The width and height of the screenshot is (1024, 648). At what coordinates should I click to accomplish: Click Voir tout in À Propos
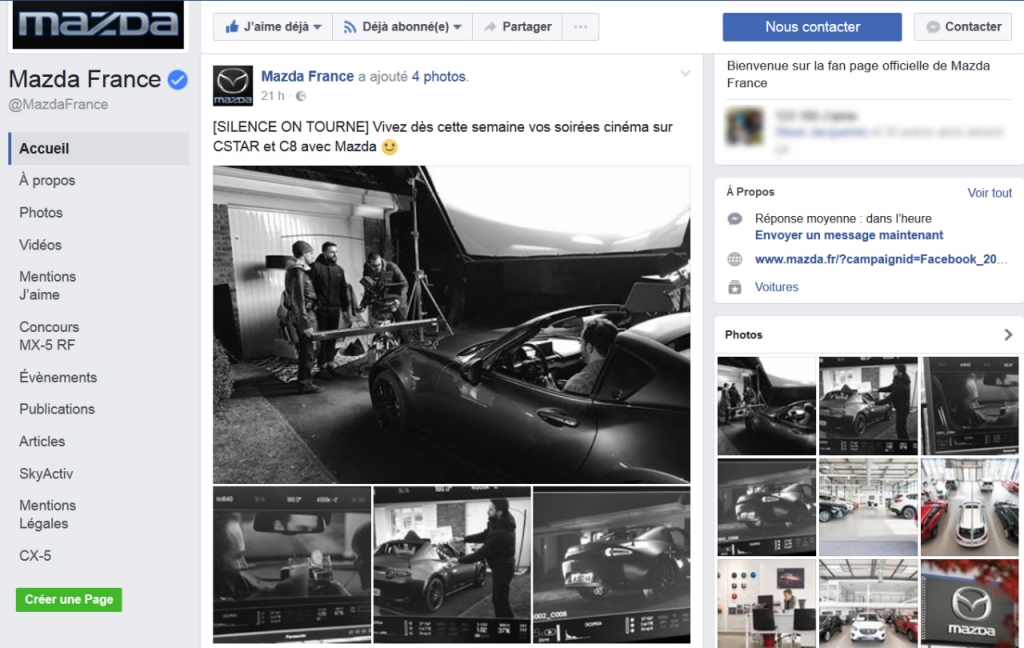989,193
